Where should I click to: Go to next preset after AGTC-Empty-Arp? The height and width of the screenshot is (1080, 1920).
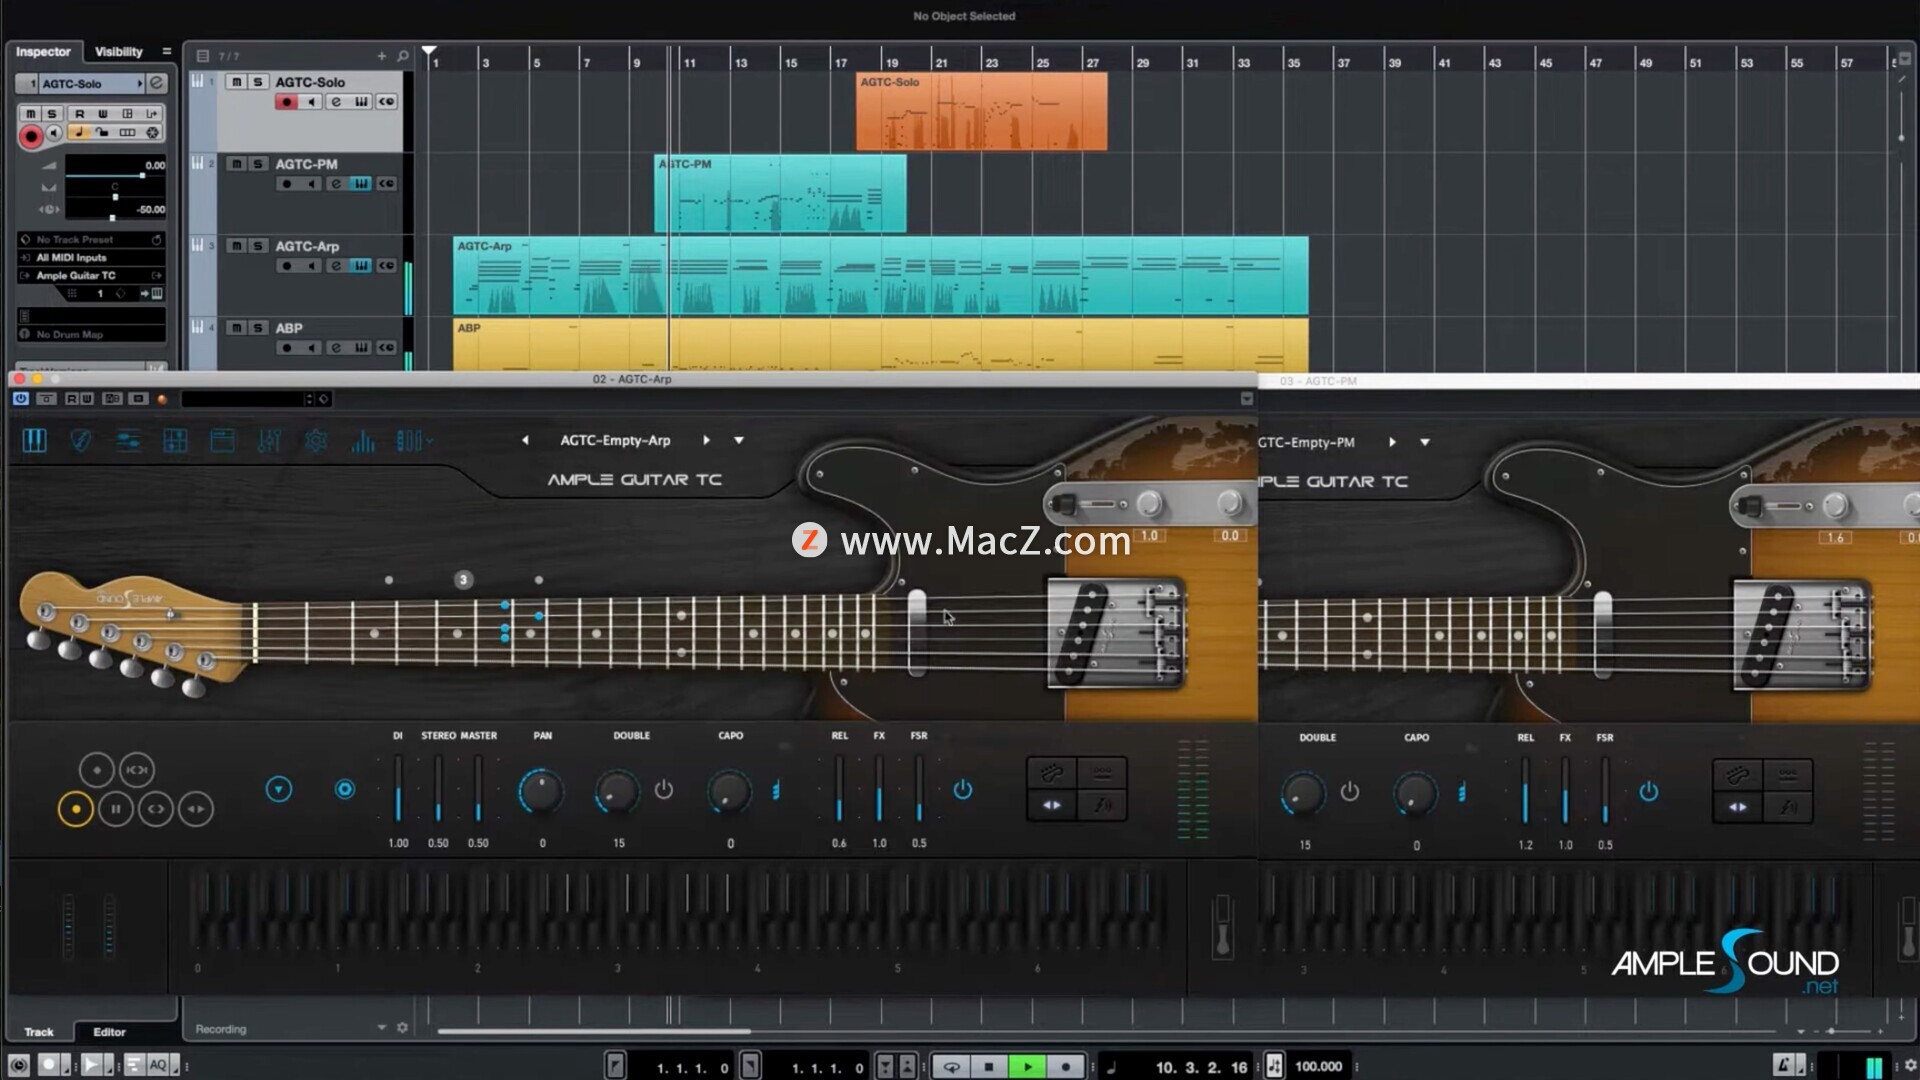point(706,440)
